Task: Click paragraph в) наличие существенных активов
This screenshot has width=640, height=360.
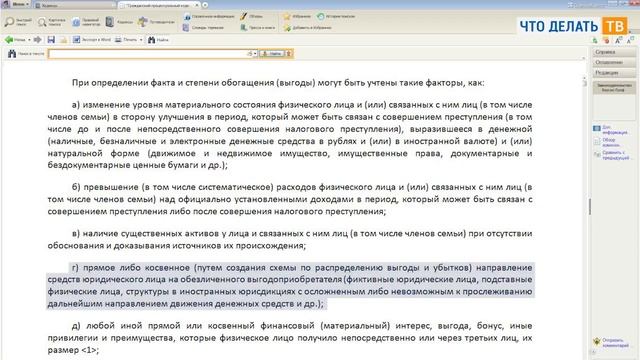Action: [290, 240]
